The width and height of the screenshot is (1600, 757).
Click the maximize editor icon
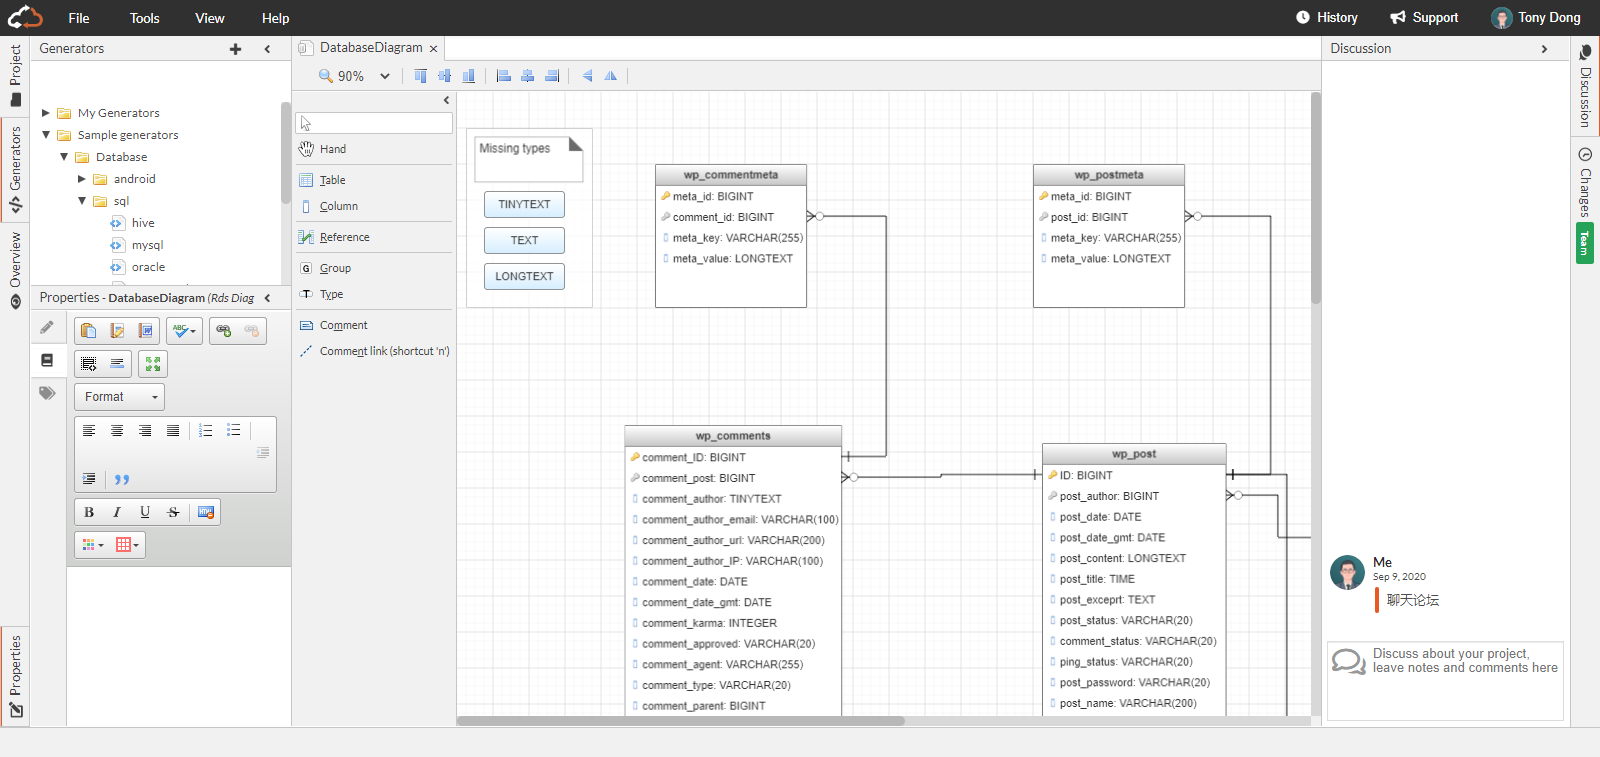(x=153, y=364)
